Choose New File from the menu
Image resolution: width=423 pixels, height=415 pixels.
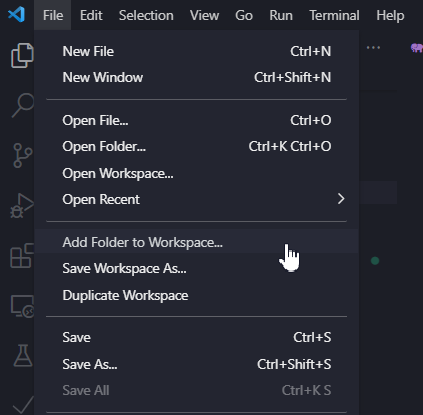(197, 51)
